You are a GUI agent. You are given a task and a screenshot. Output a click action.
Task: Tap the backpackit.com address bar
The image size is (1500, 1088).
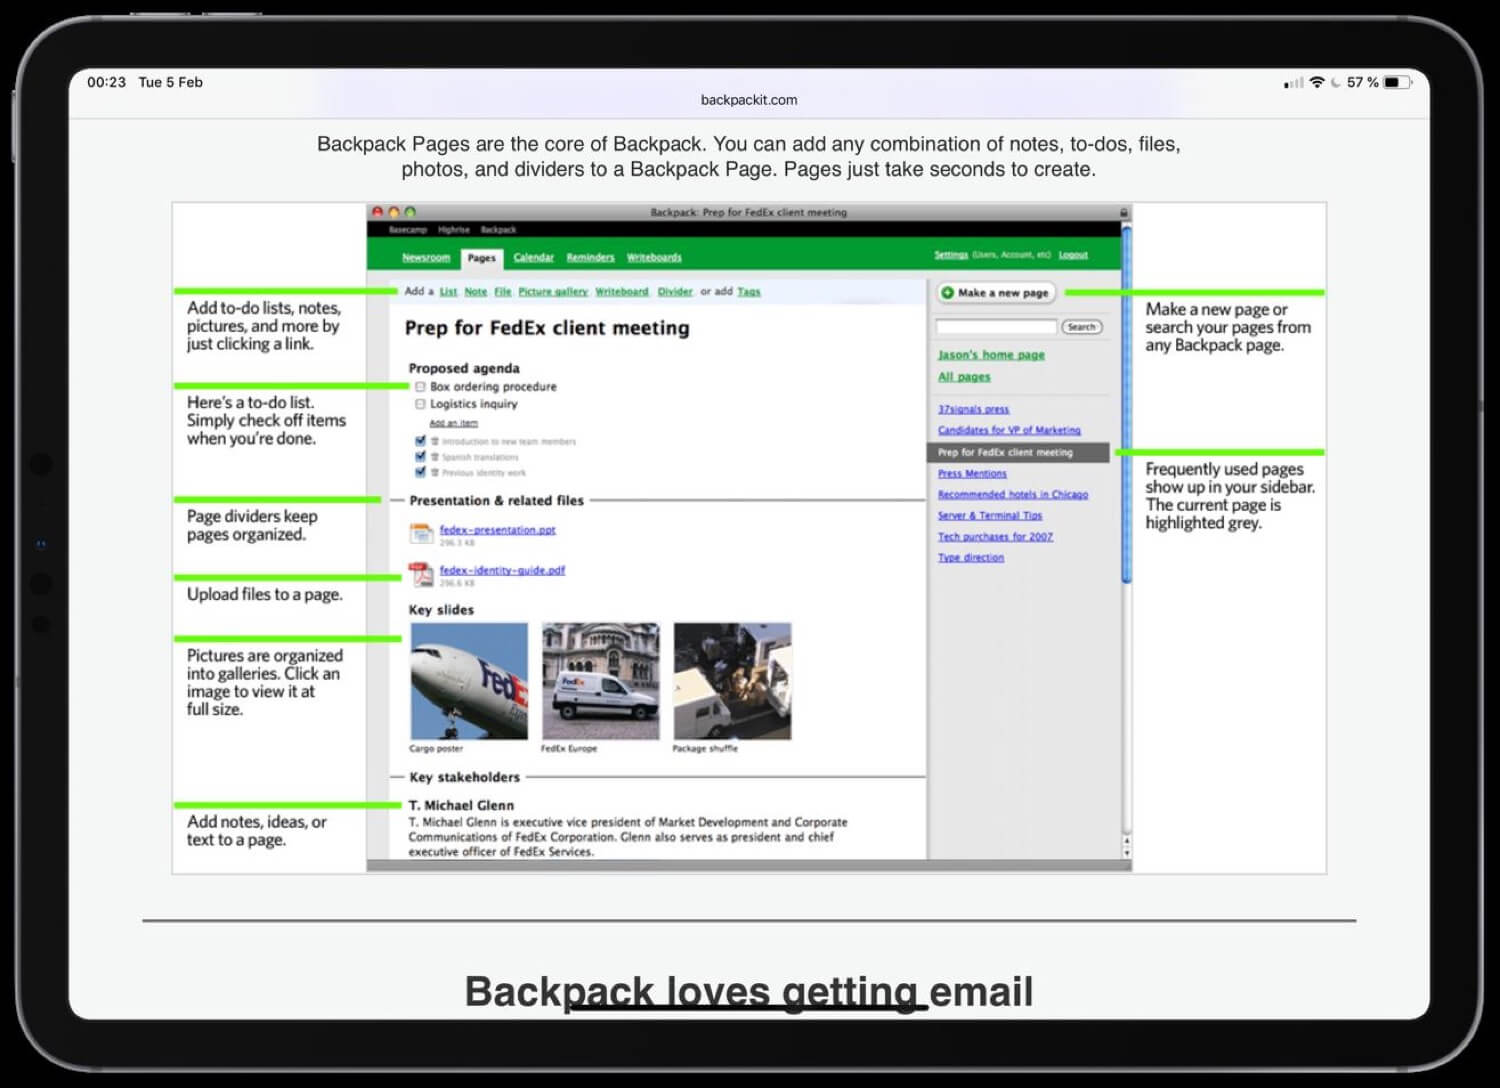pyautogui.click(x=749, y=99)
